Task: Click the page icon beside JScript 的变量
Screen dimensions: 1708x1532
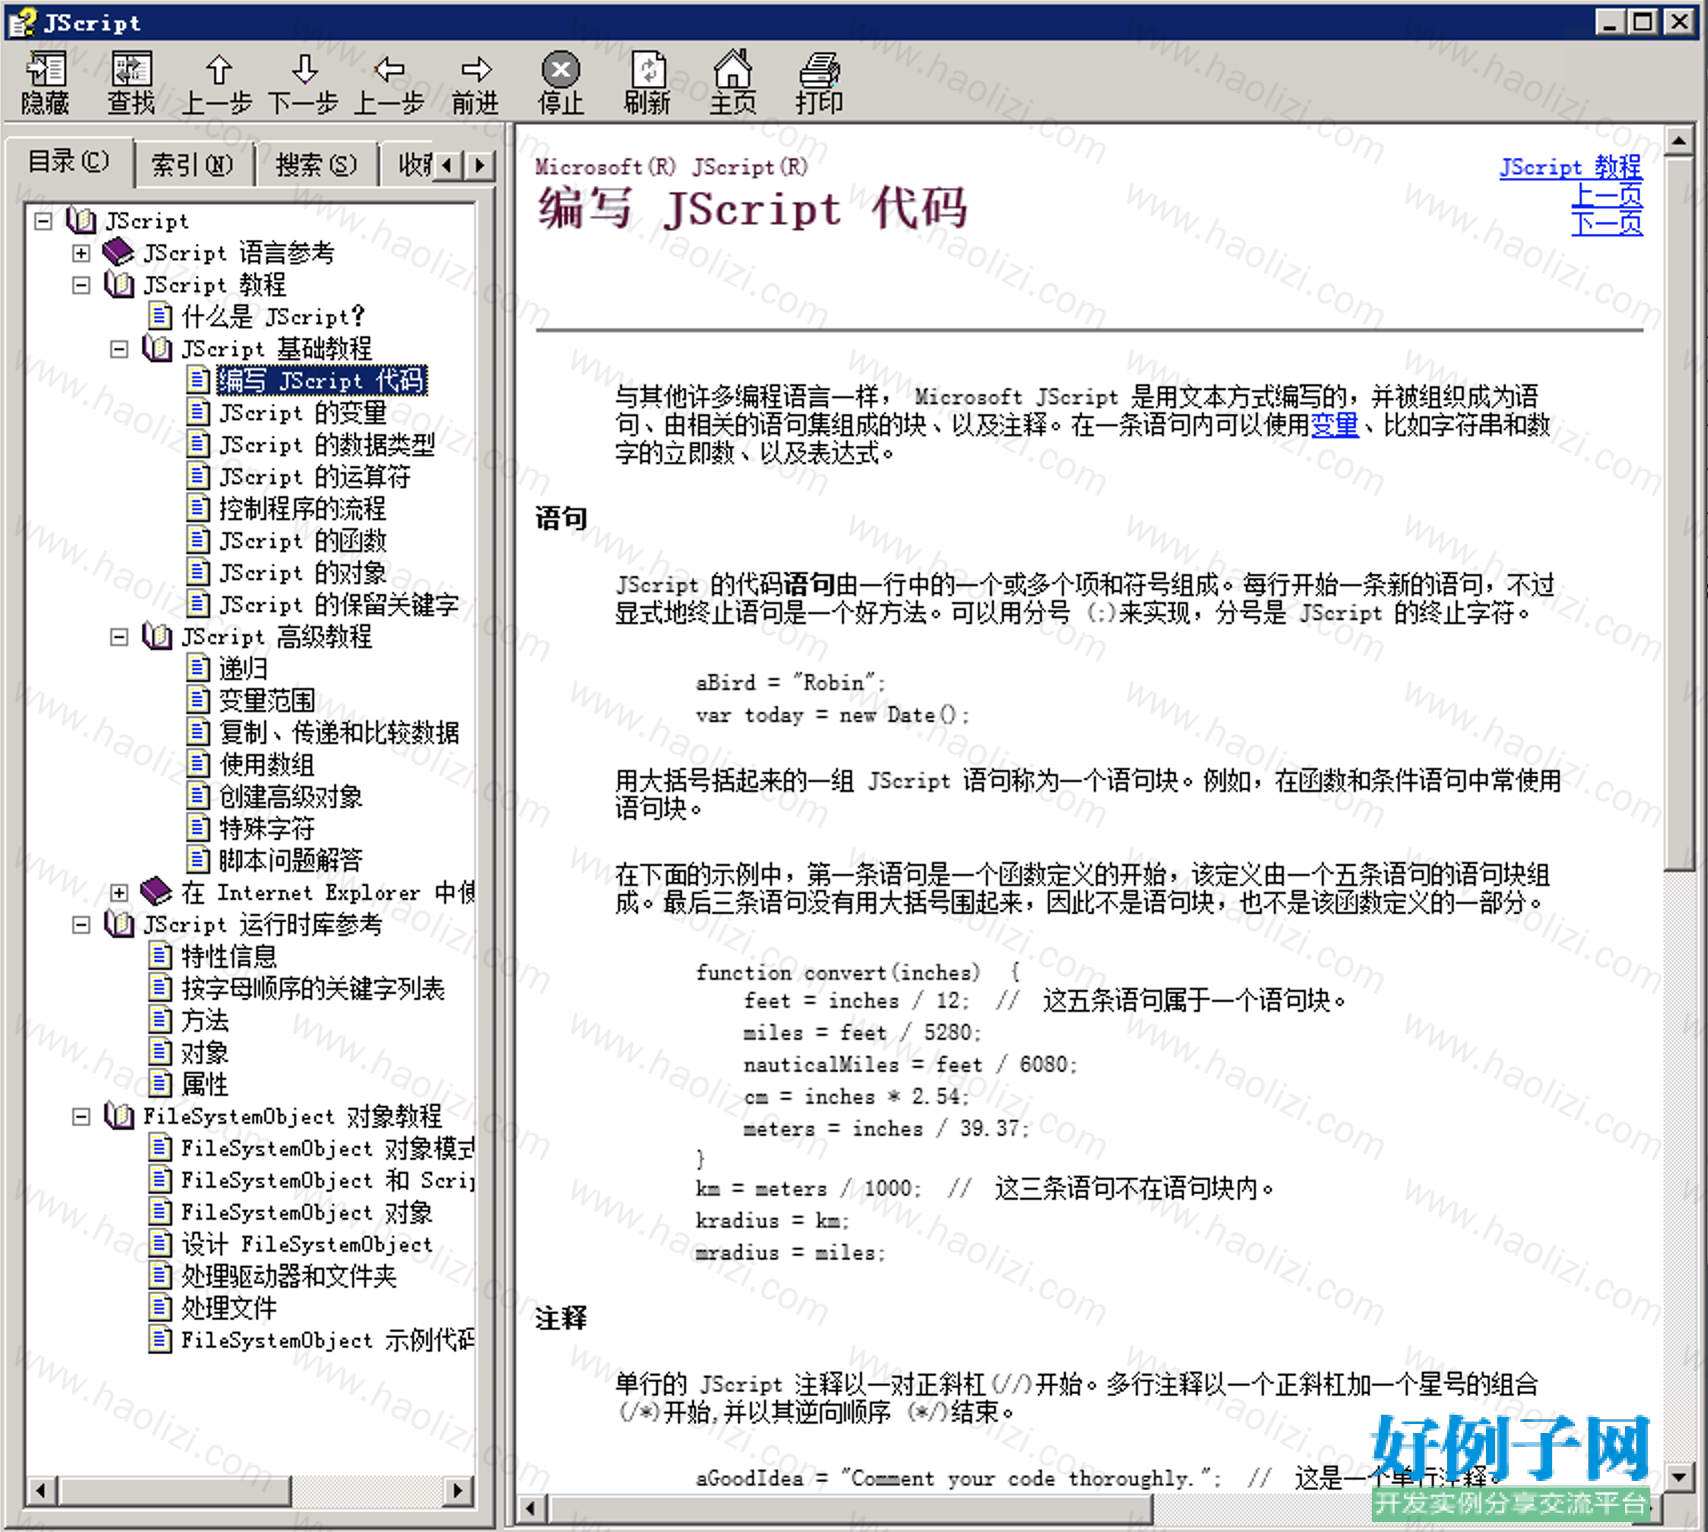Action: 198,412
